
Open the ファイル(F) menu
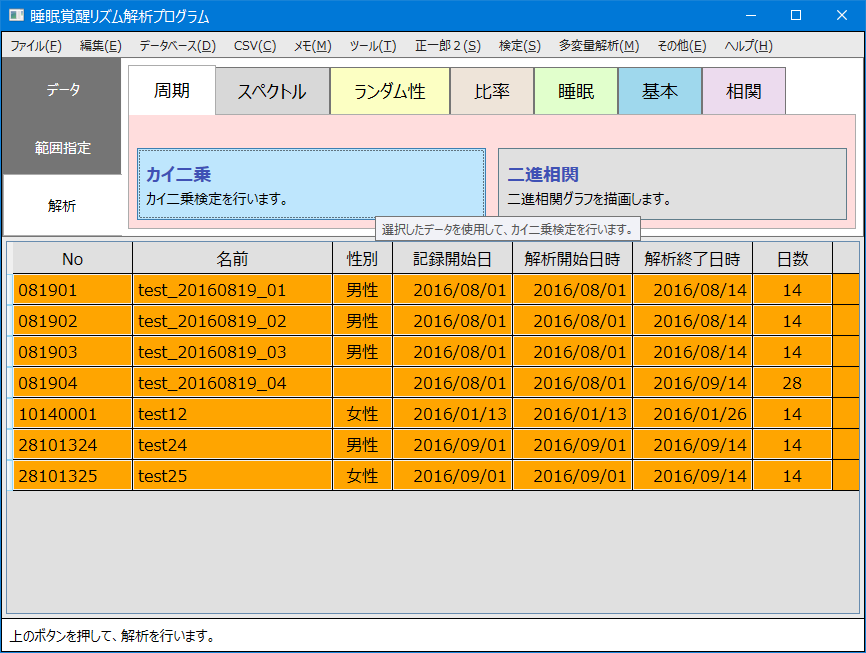click(x=36, y=46)
